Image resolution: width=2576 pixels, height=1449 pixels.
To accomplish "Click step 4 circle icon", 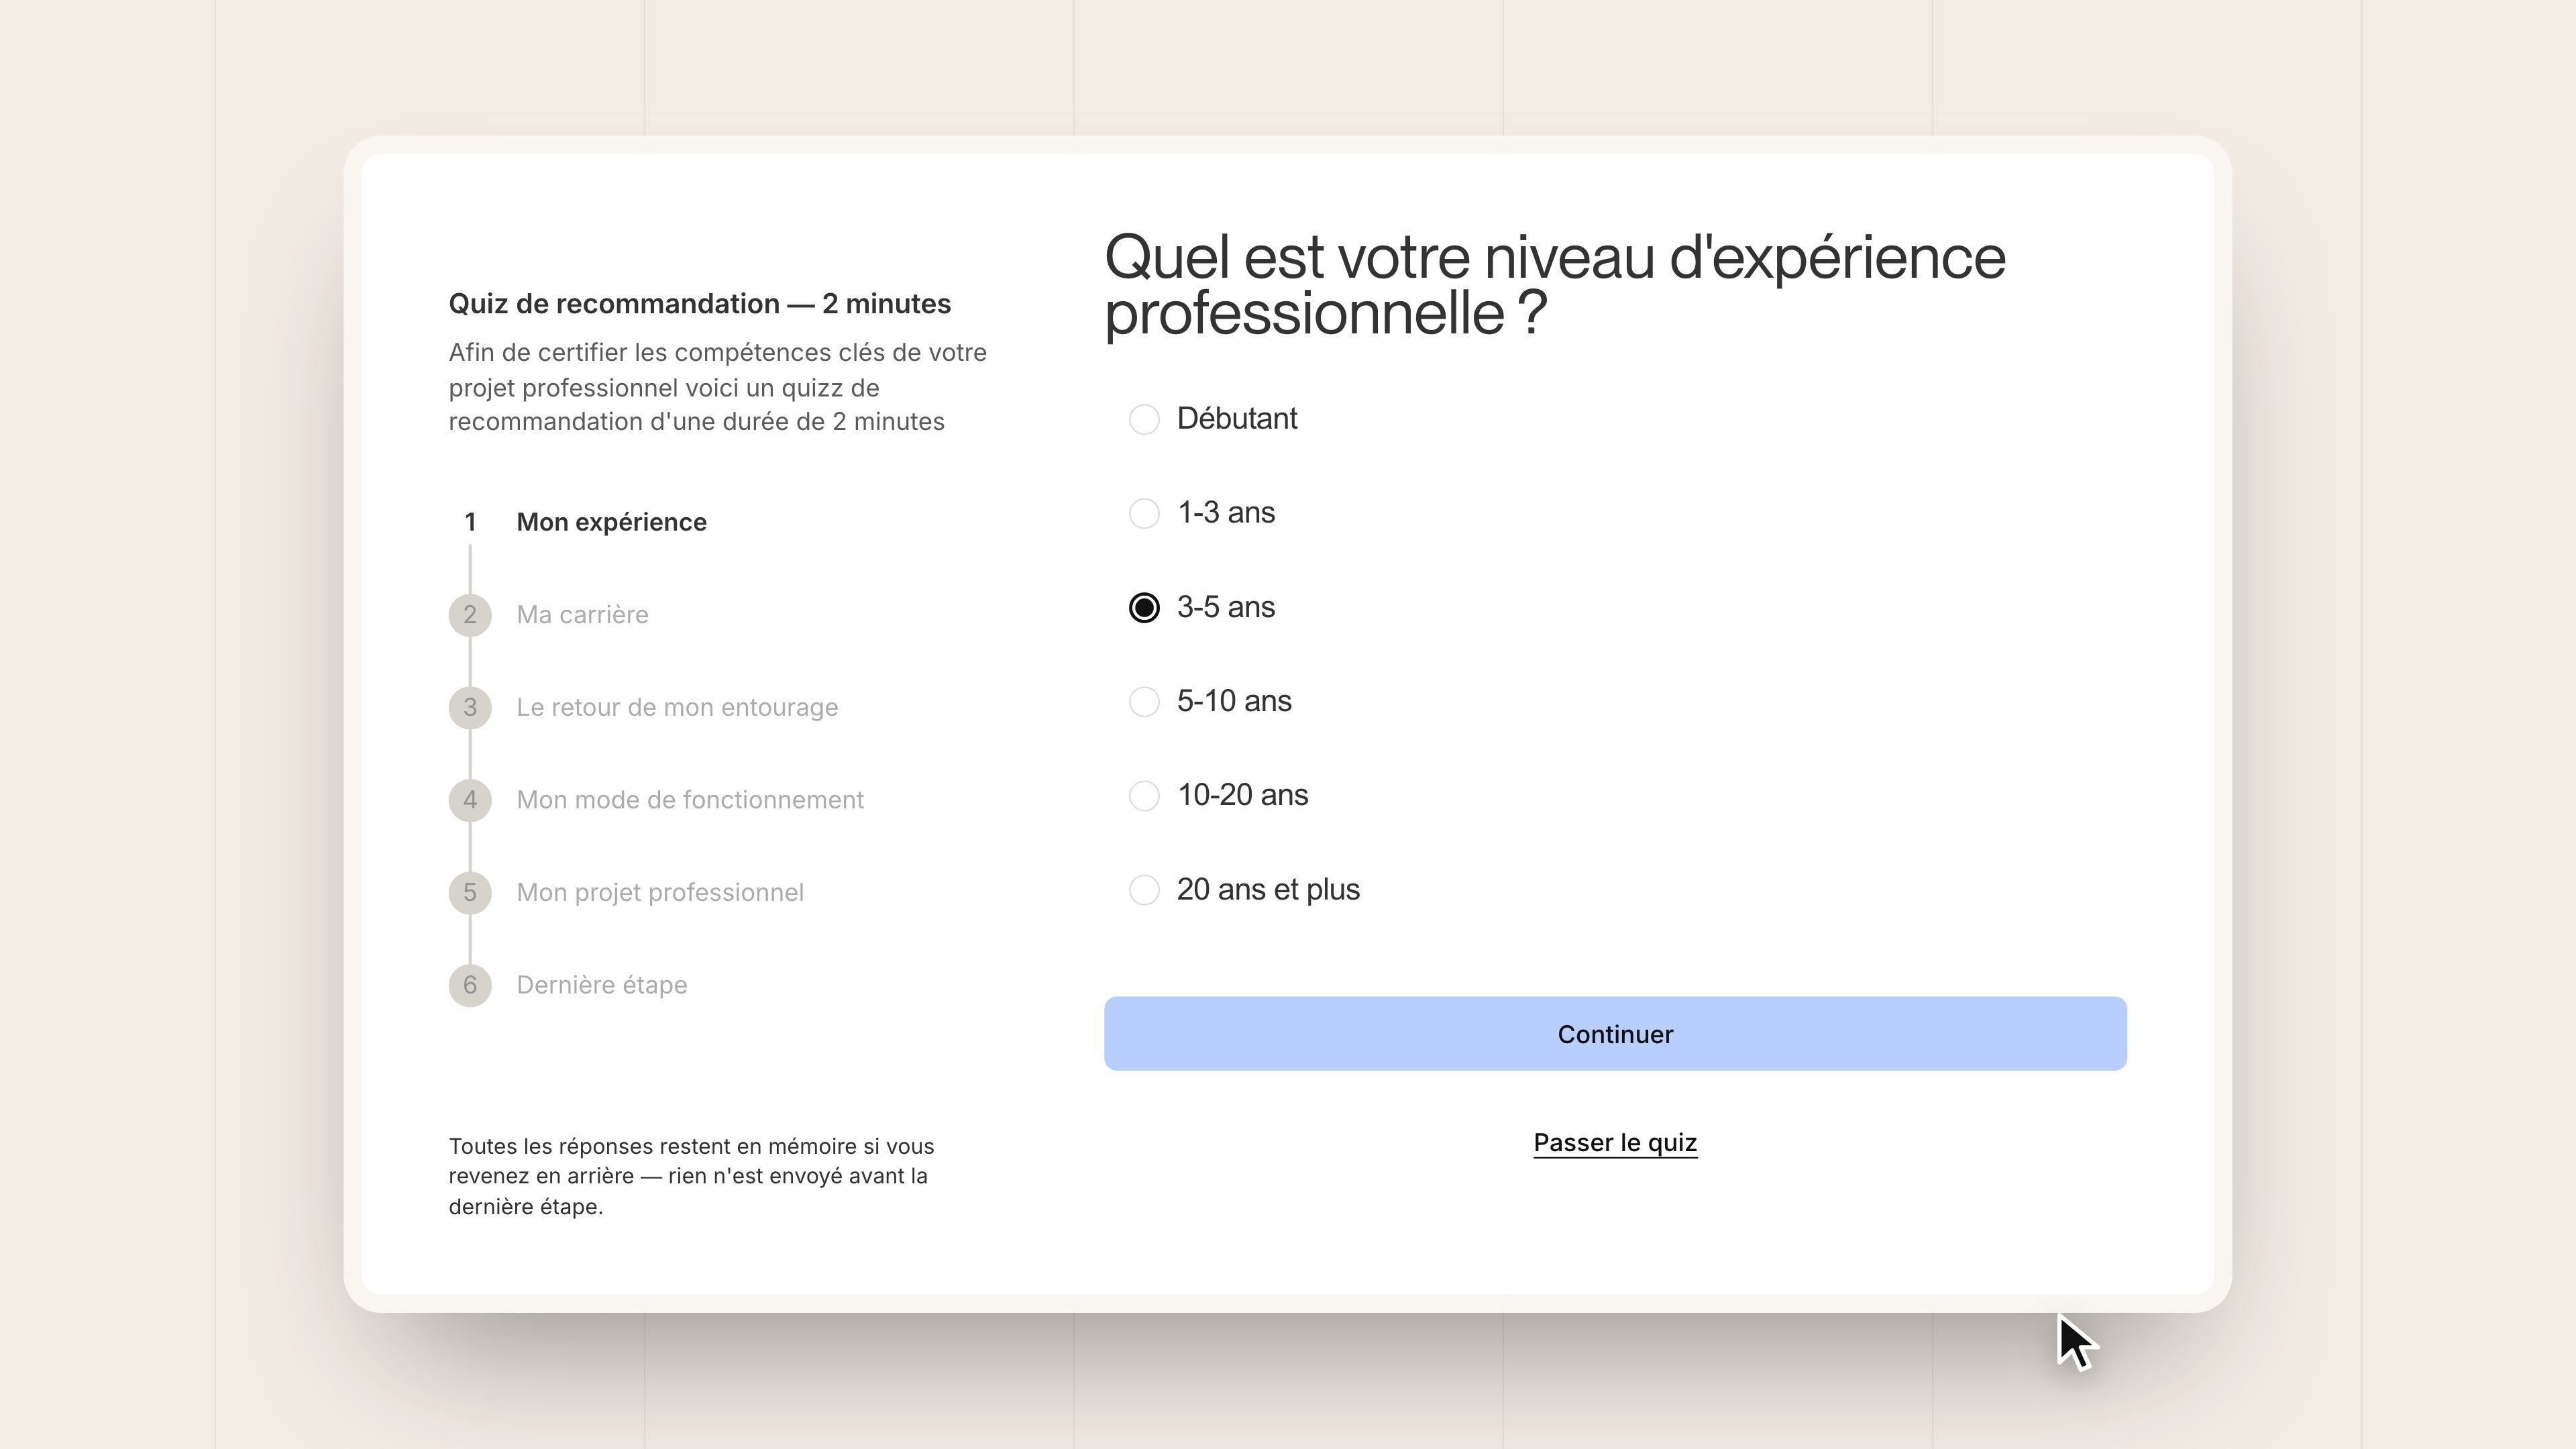I will pos(470,800).
